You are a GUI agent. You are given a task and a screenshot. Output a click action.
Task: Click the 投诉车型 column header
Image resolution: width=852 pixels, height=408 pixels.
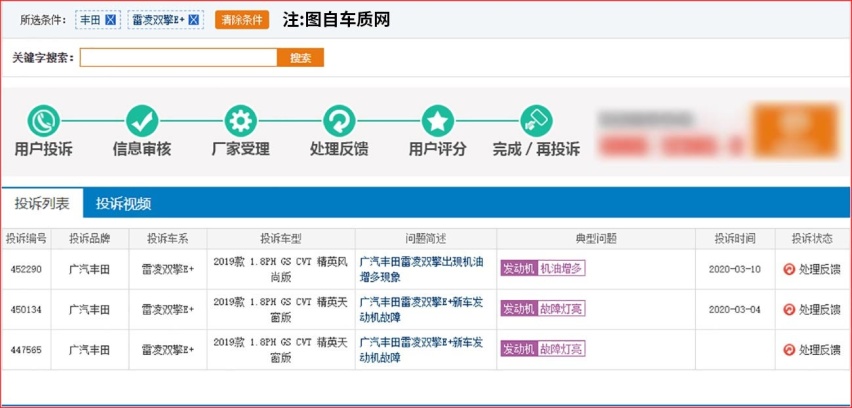click(281, 238)
